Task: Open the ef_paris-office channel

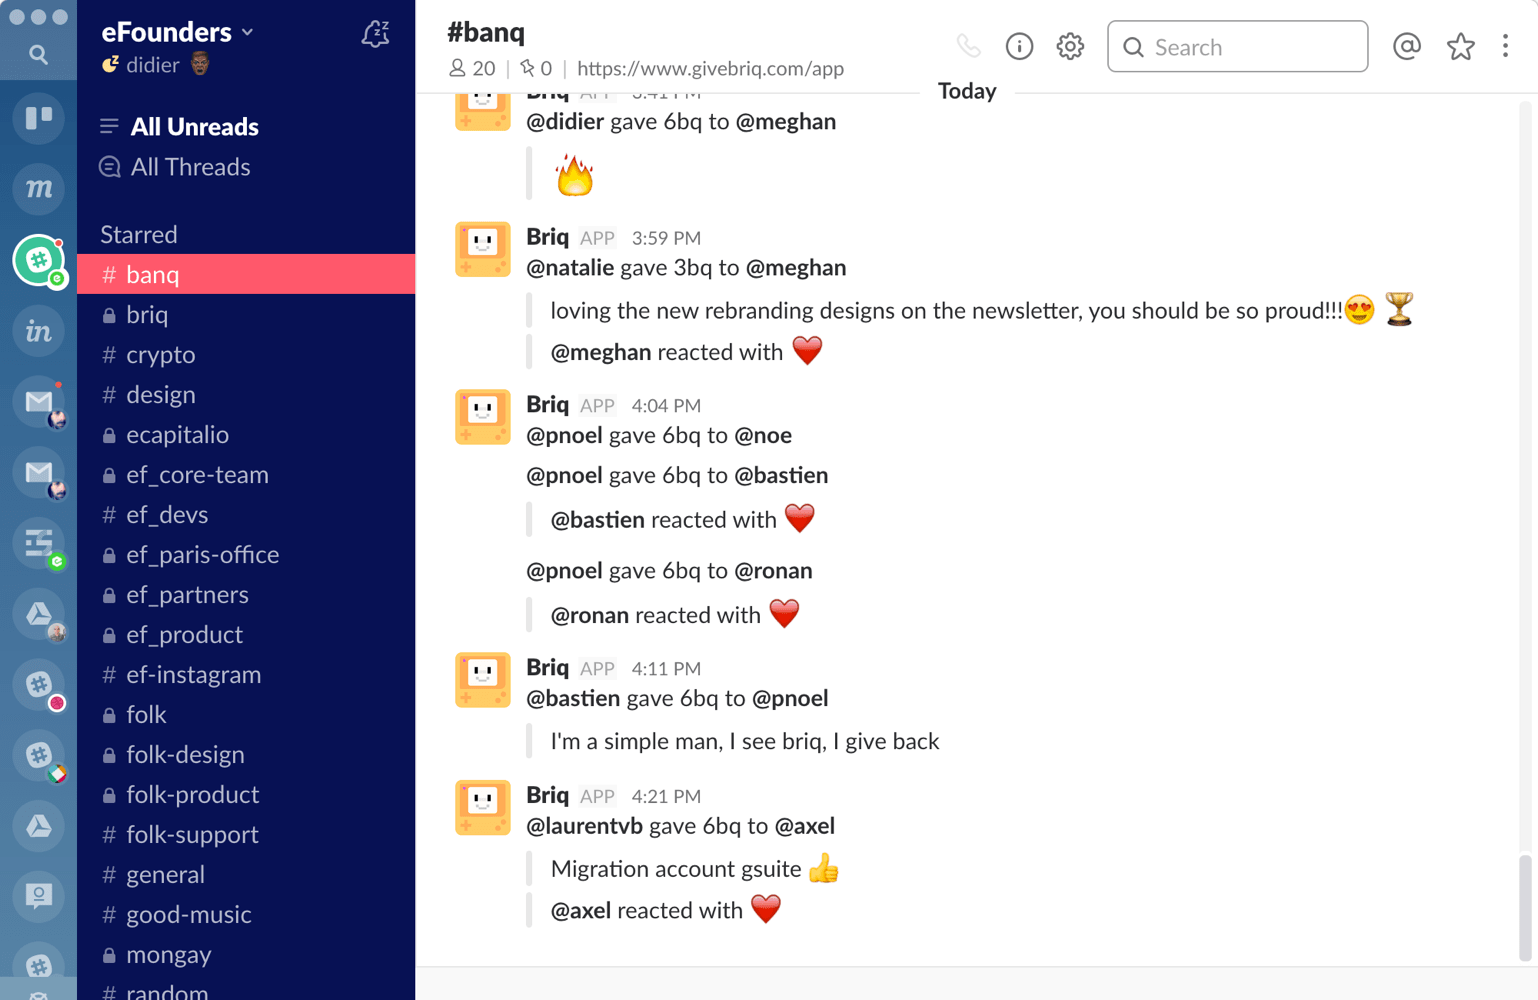Action: 246,554
